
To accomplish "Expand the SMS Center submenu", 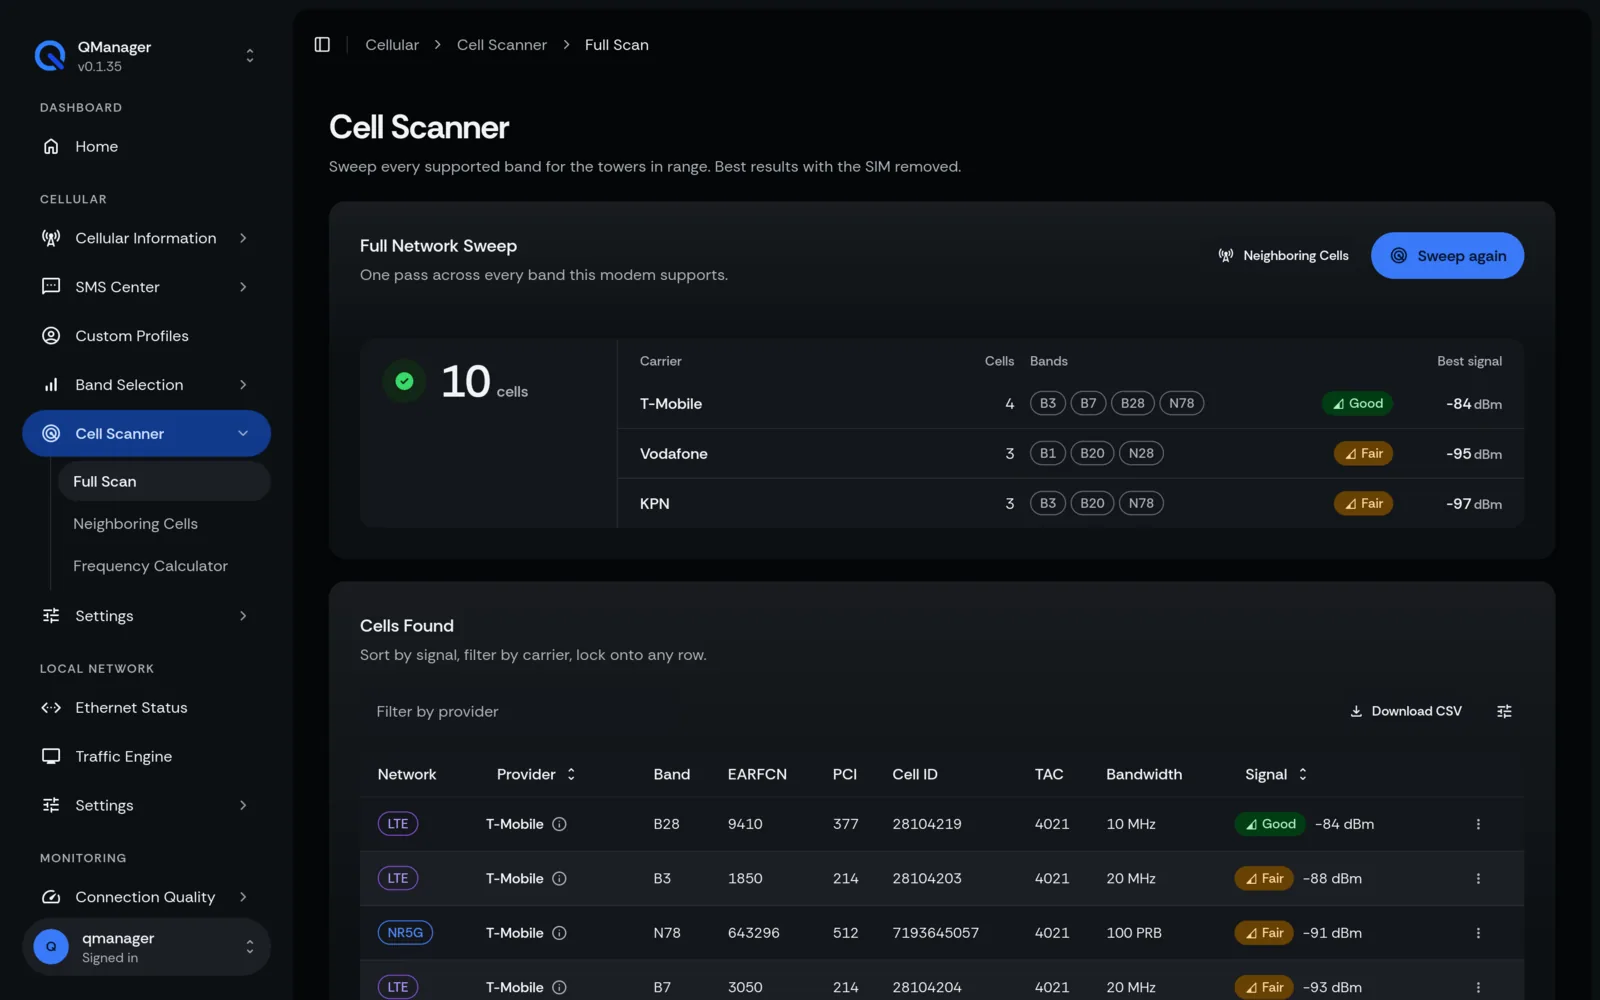I will tap(146, 287).
